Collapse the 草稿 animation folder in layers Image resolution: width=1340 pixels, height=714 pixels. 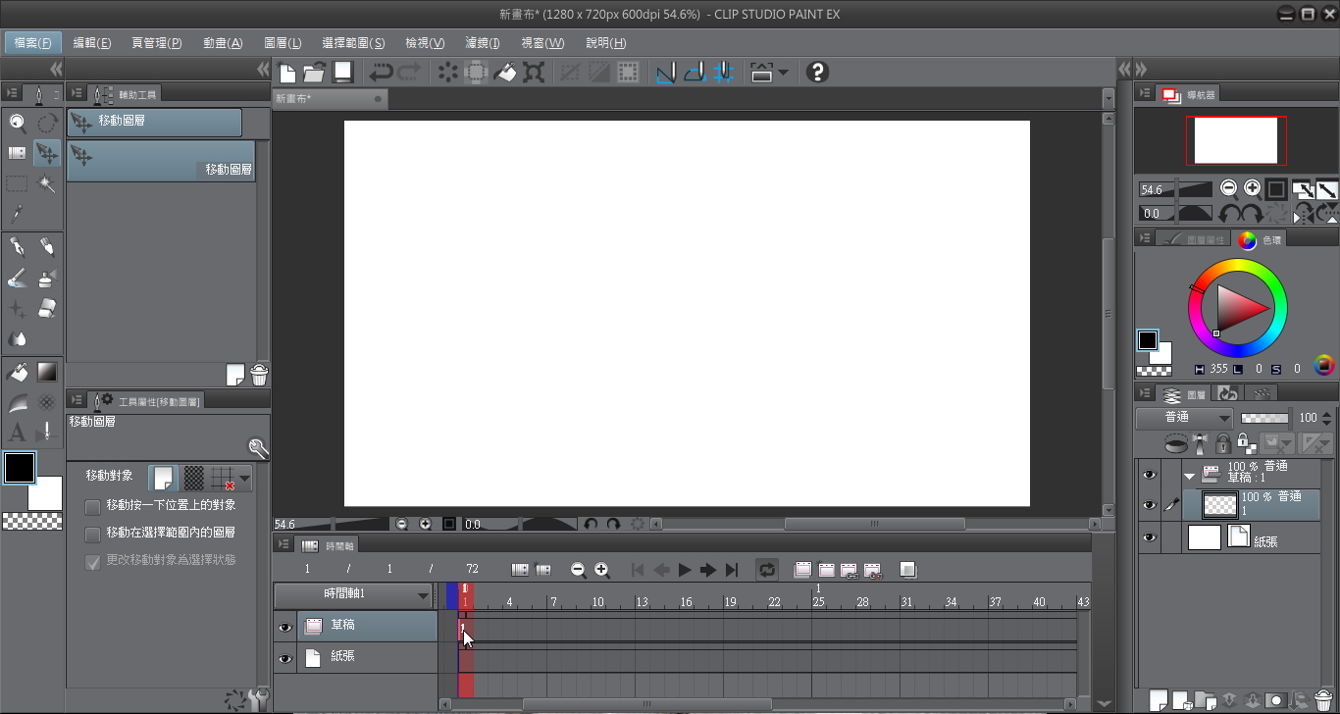tap(1189, 475)
